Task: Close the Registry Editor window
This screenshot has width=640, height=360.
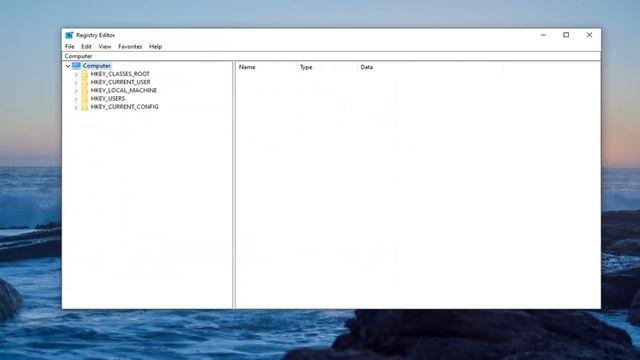Action: 589,35
